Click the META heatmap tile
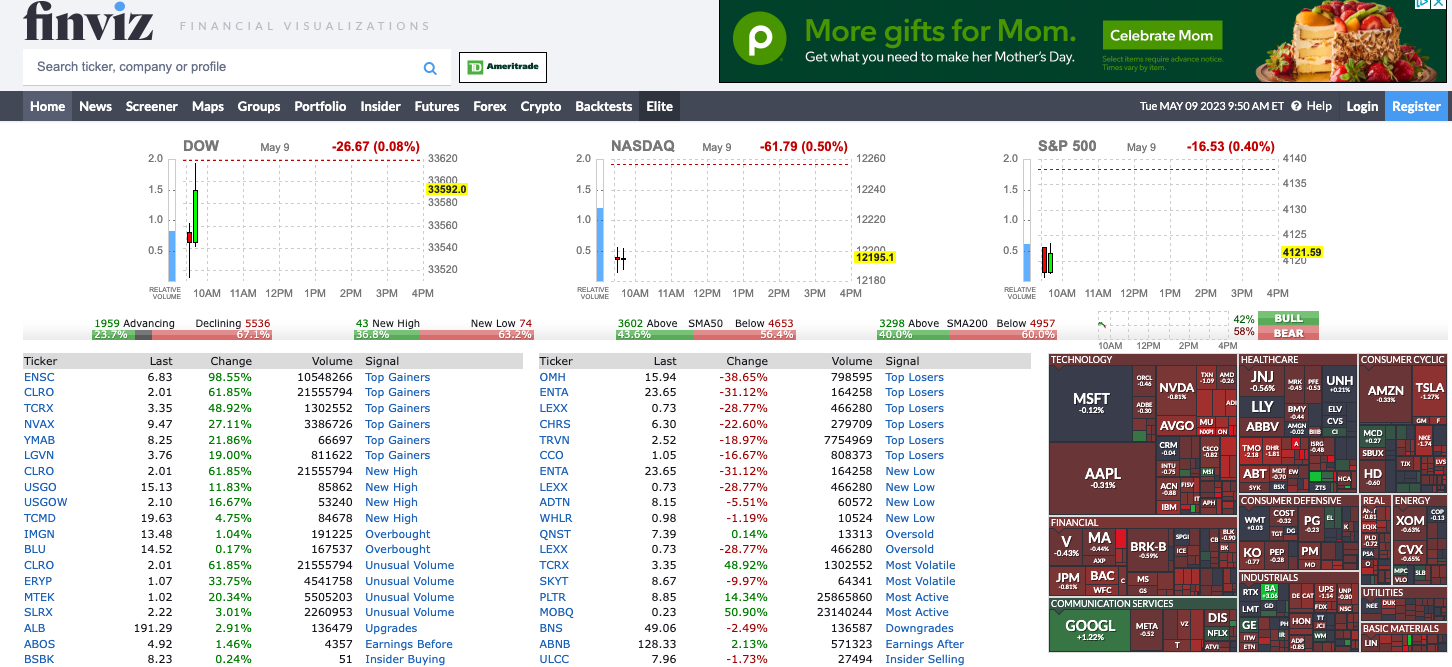 pos(1146,629)
